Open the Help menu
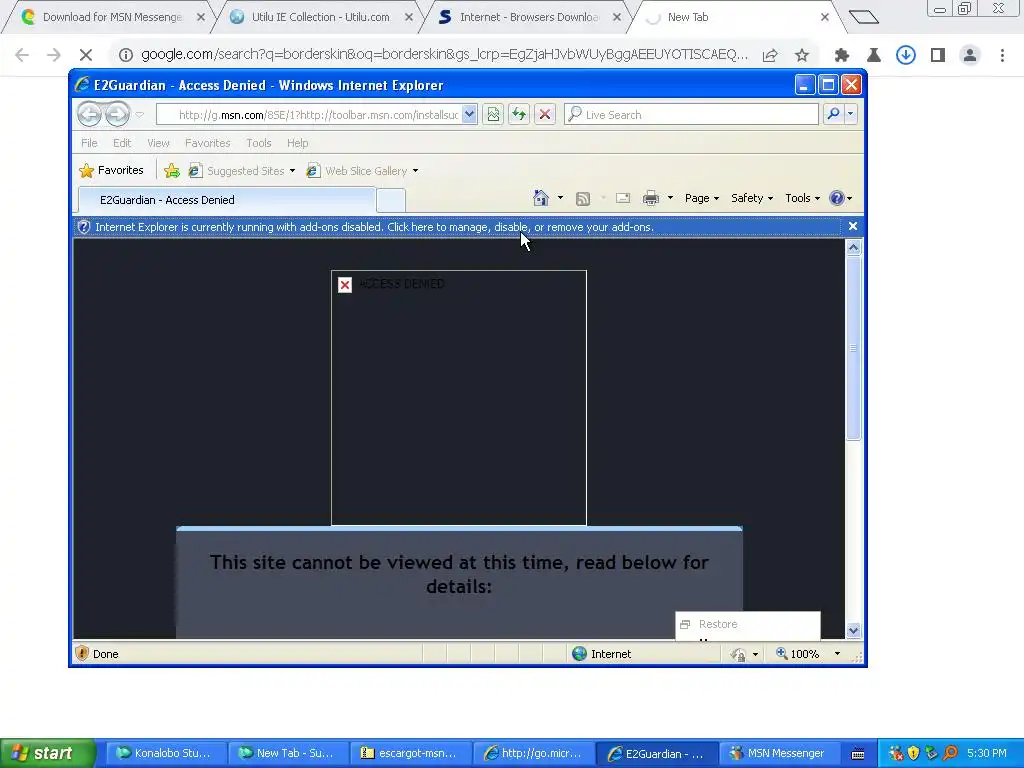 (297, 143)
